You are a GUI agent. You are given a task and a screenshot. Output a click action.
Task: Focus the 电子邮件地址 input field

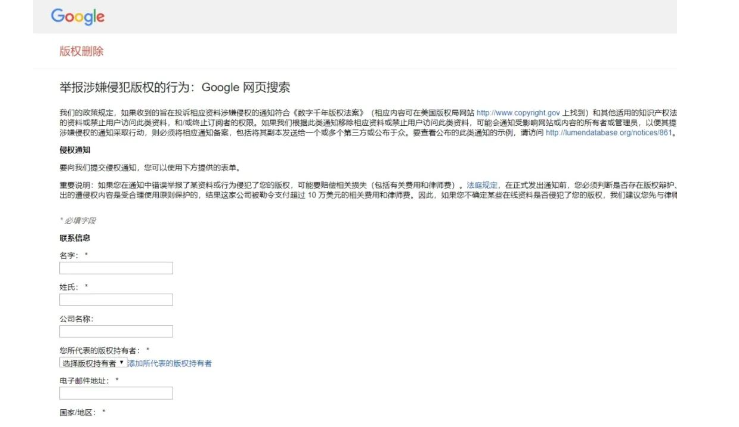click(116, 394)
